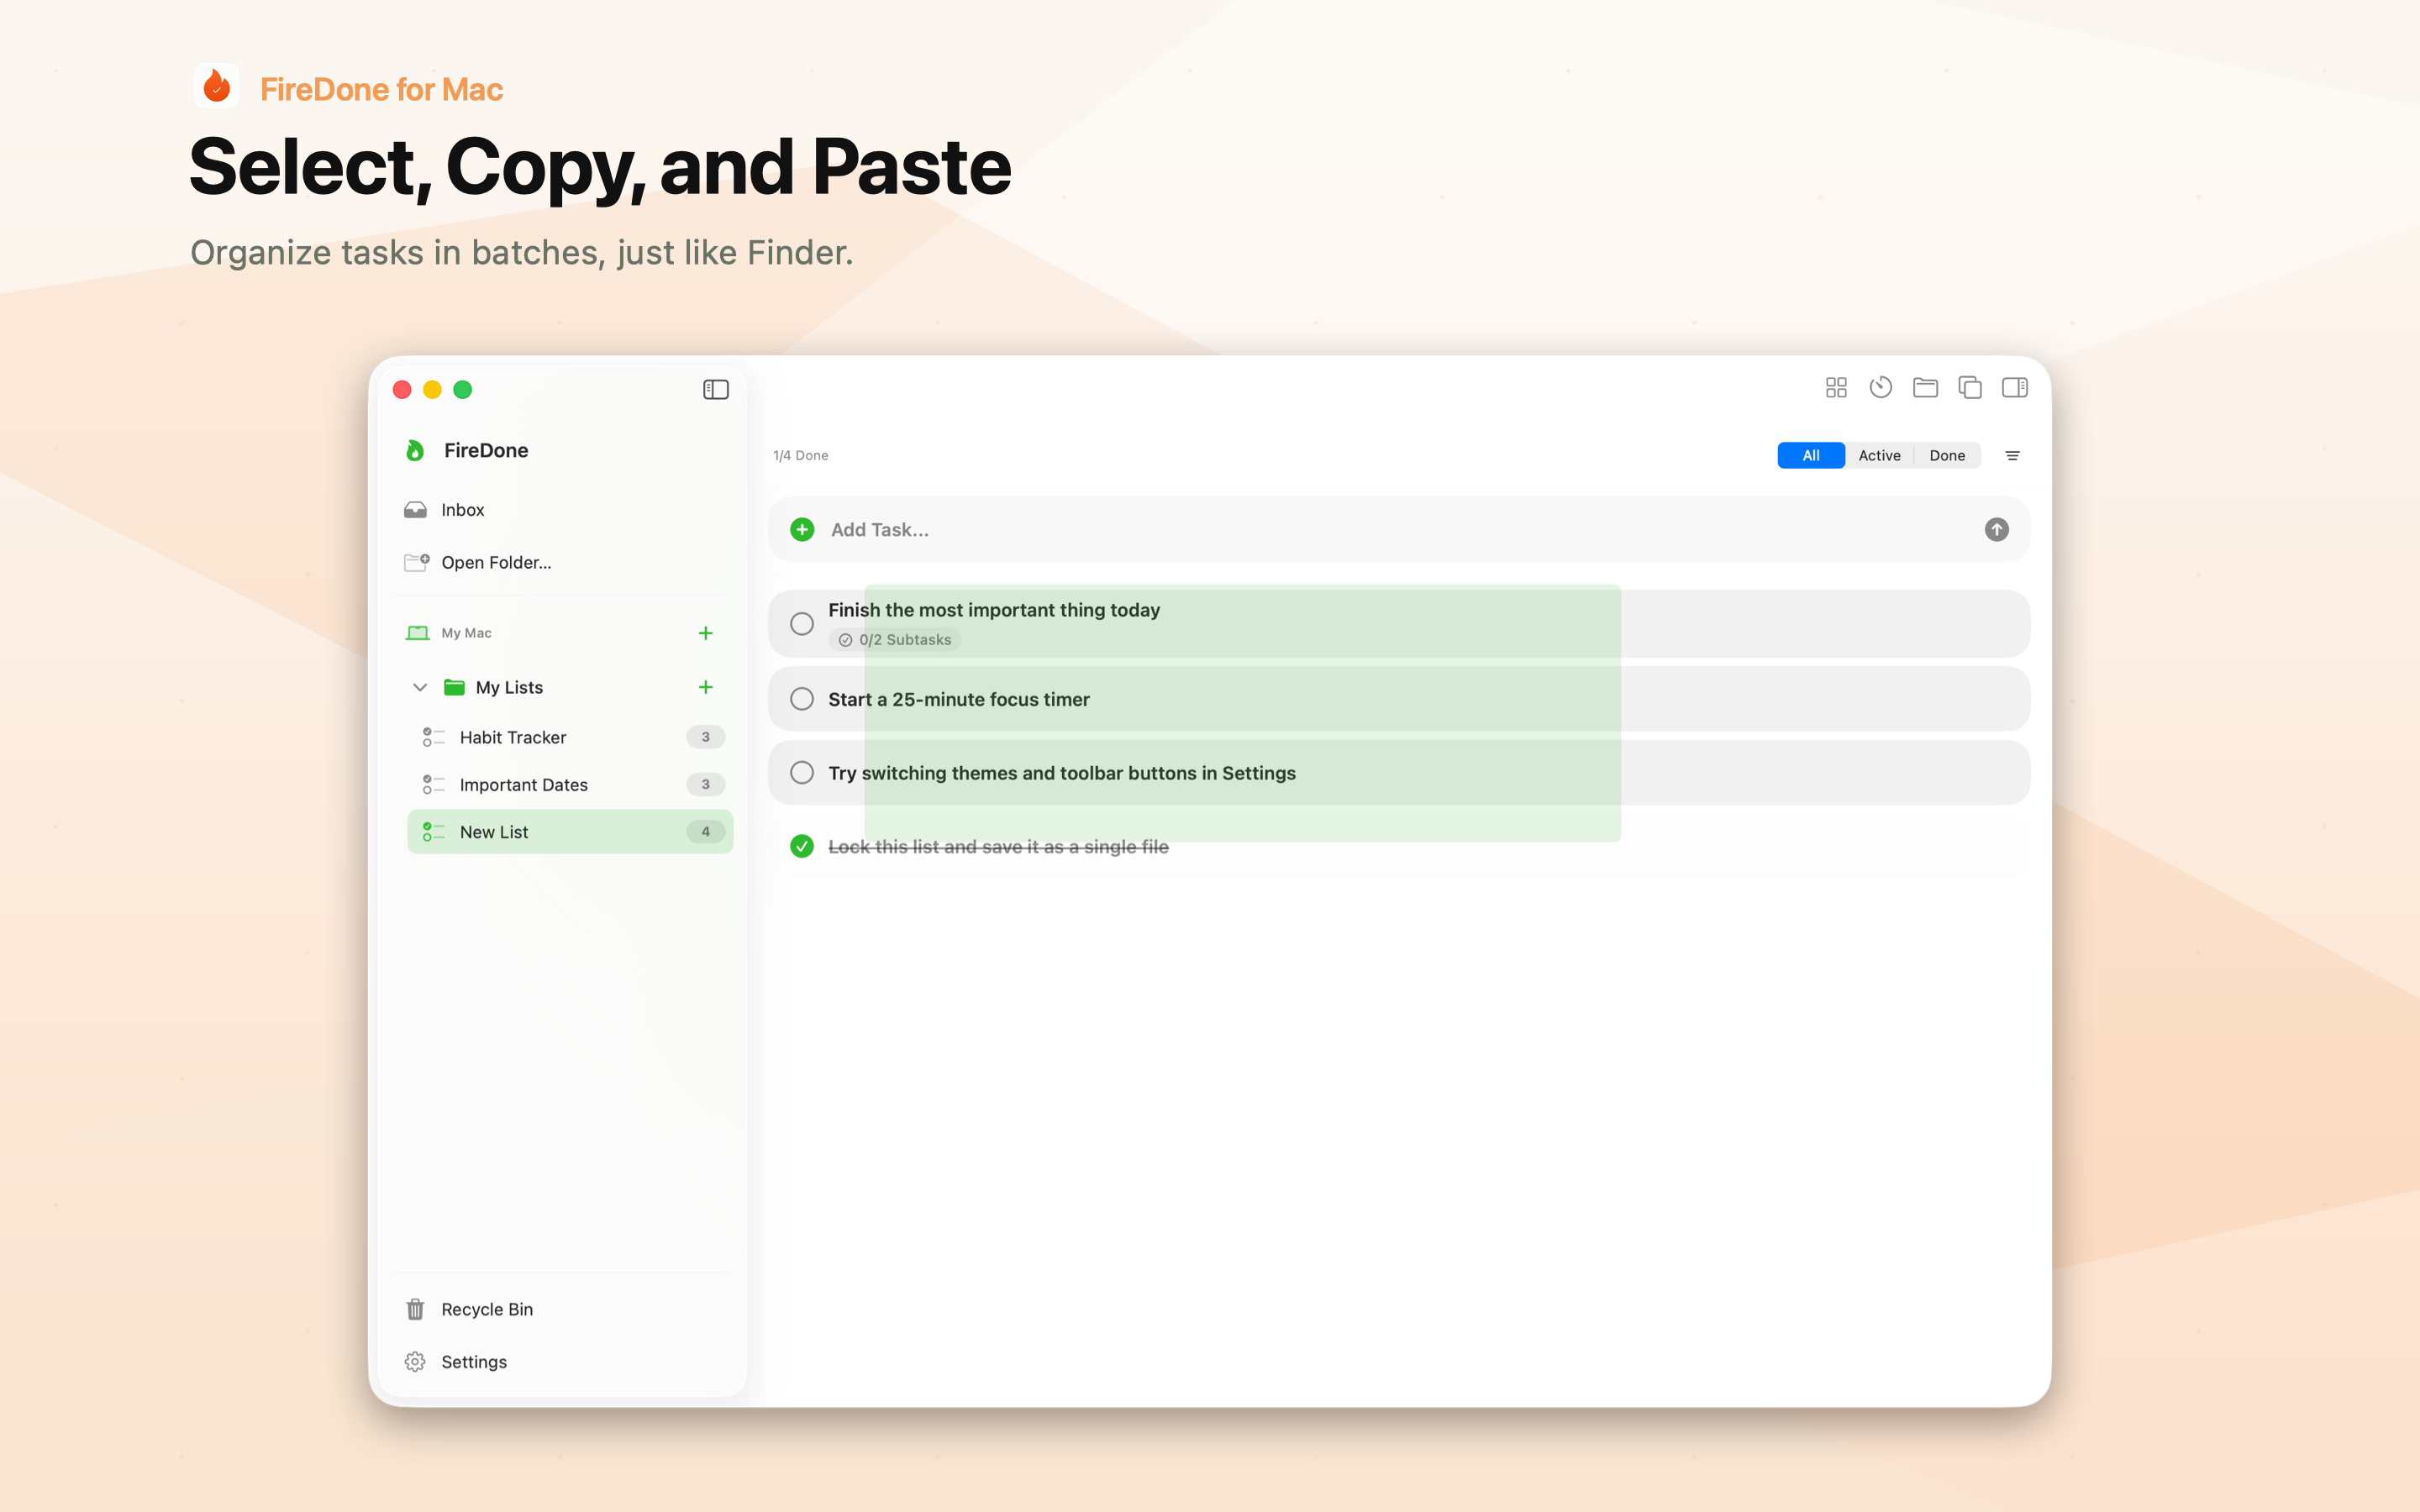
Task: Open the grid view toolbar icon
Action: (x=1836, y=387)
